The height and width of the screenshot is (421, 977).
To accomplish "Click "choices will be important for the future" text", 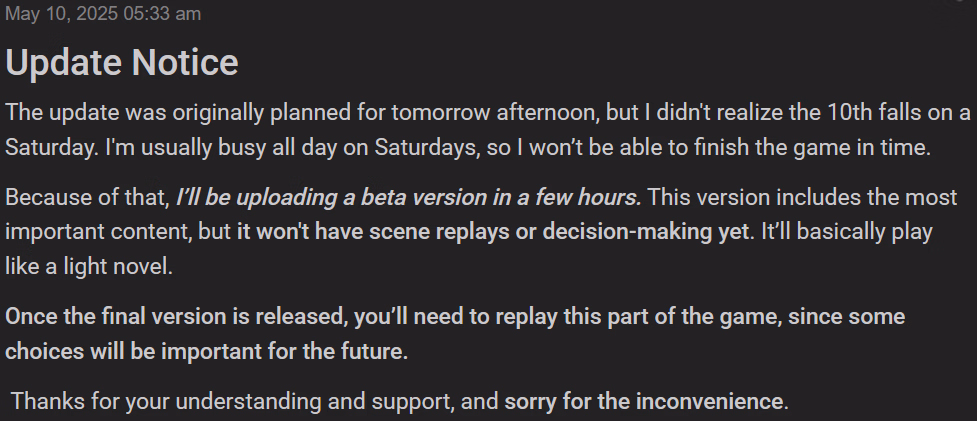I will (x=206, y=351).
